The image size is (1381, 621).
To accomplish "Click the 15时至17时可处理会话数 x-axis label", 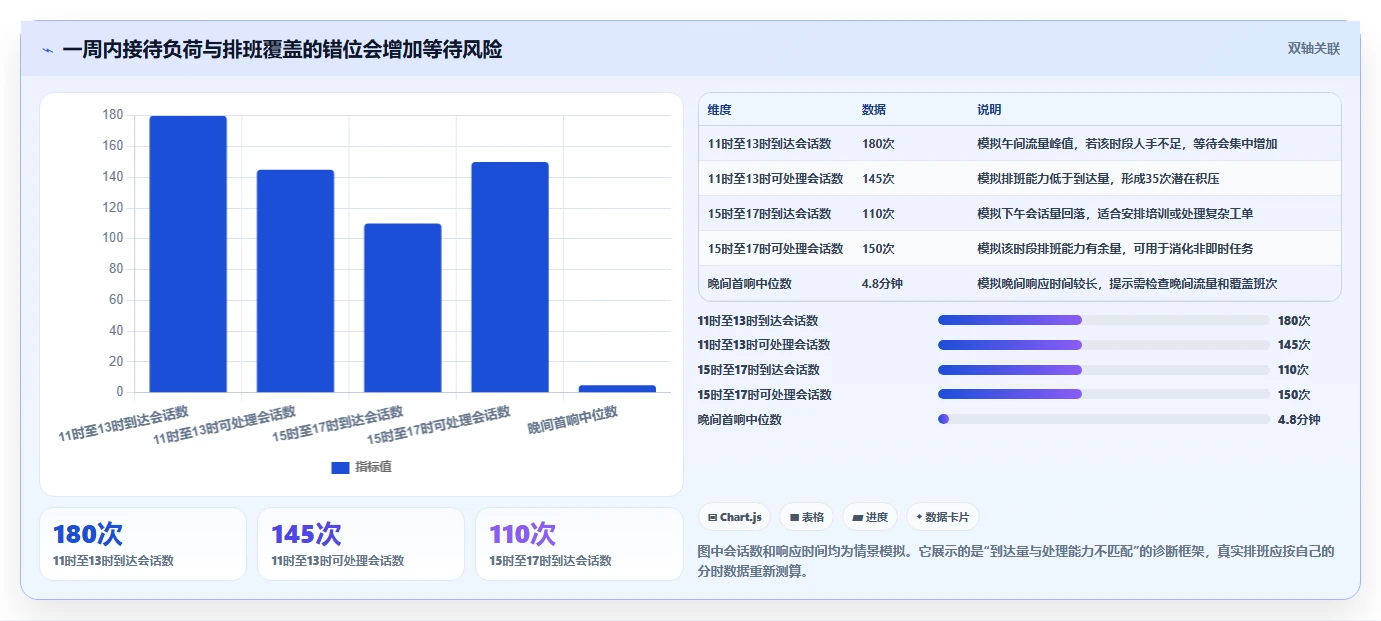I will [x=439, y=425].
